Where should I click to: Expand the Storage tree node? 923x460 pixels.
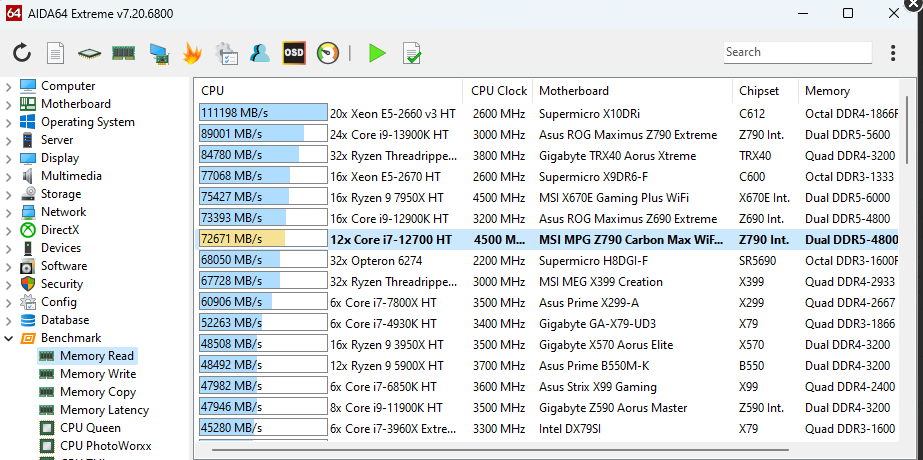click(8, 194)
